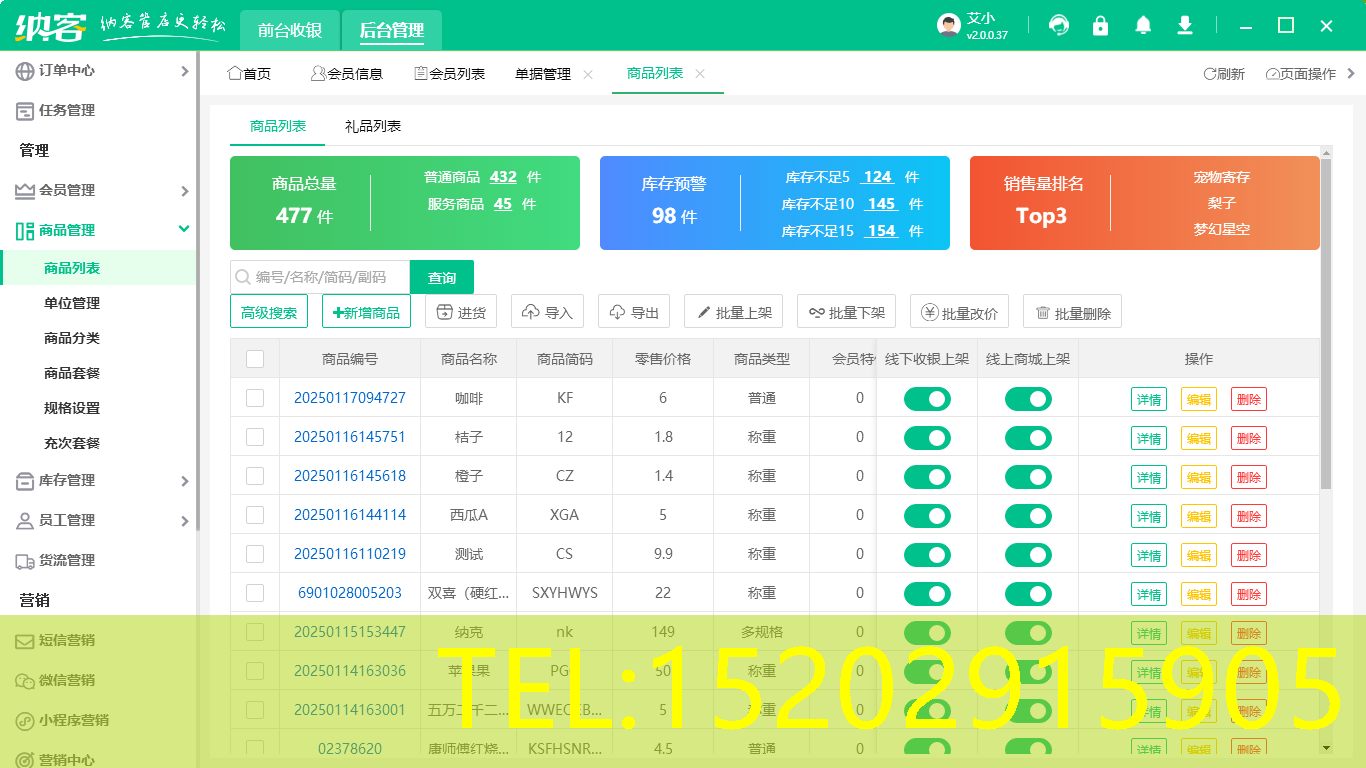Collapse 商品管理 chevron
This screenshot has height=768, width=1366.
184,229
